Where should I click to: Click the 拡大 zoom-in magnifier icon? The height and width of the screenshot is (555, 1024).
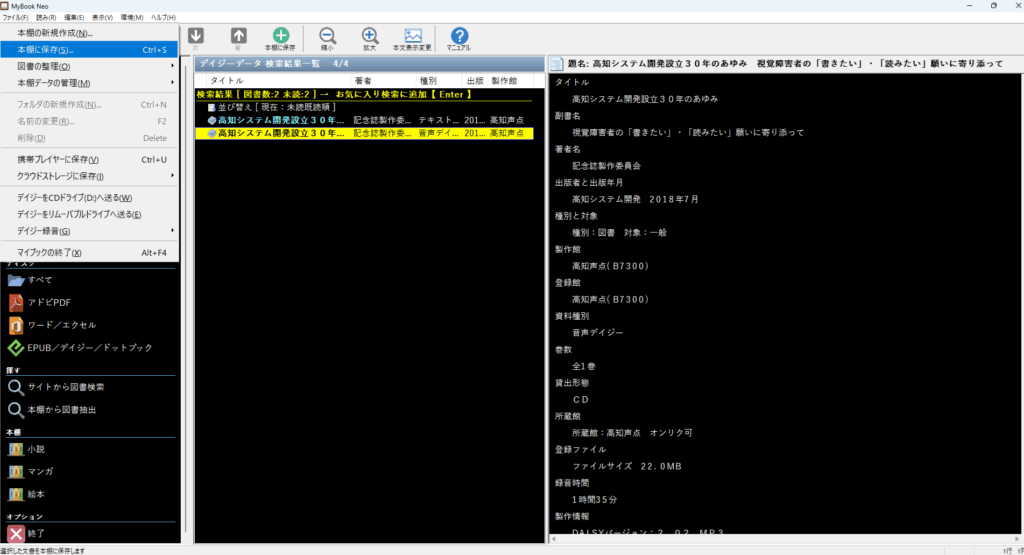pyautogui.click(x=369, y=38)
